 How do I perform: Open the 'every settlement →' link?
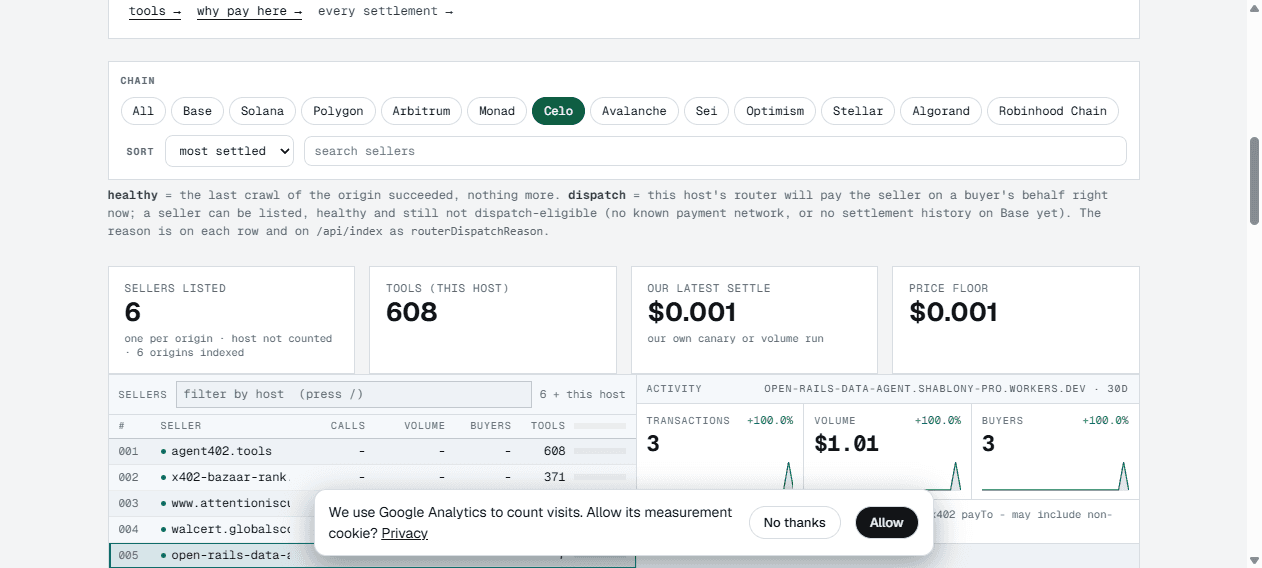point(385,12)
